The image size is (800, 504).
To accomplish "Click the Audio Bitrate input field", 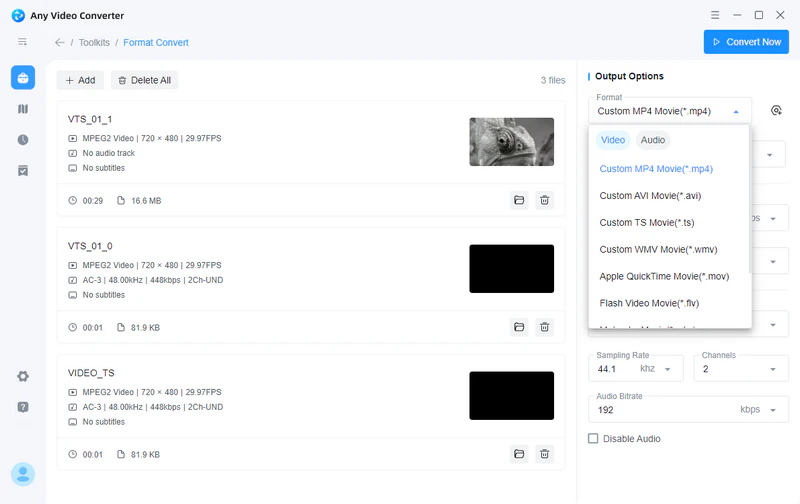I will tap(660, 409).
